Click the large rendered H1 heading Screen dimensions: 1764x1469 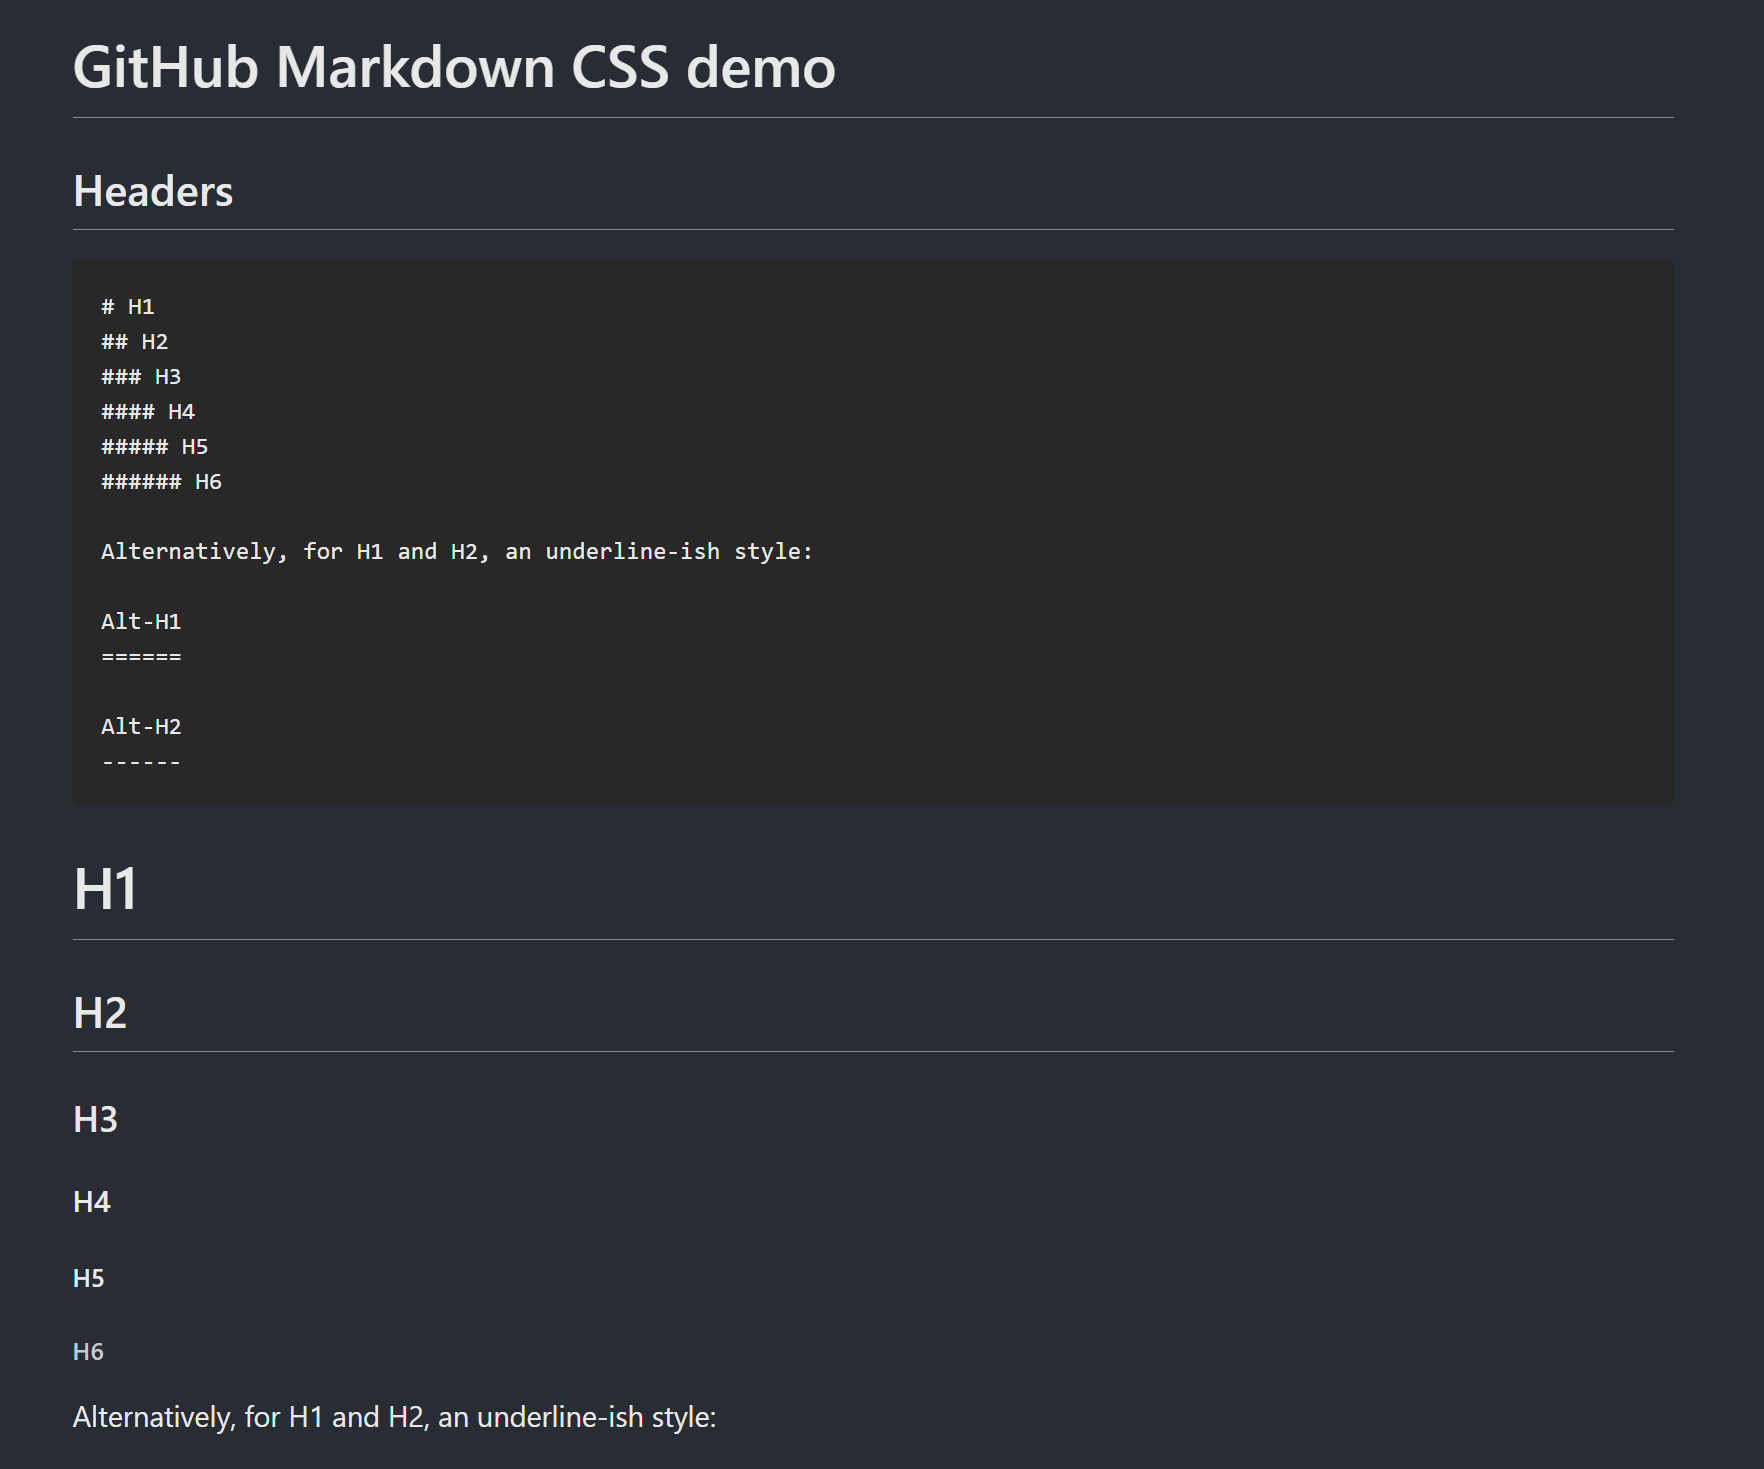[105, 889]
